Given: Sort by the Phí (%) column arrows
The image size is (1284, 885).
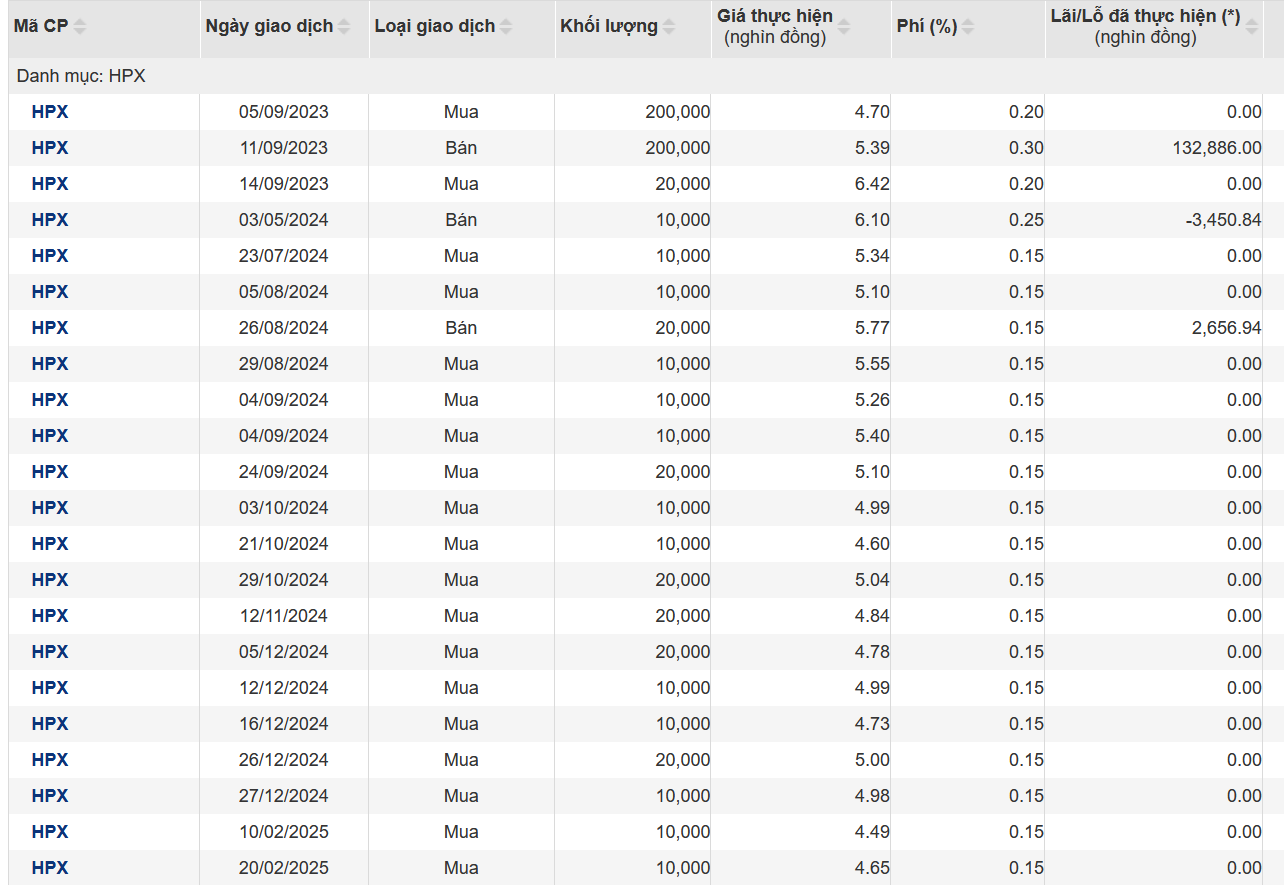Looking at the screenshot, I should [x=968, y=27].
